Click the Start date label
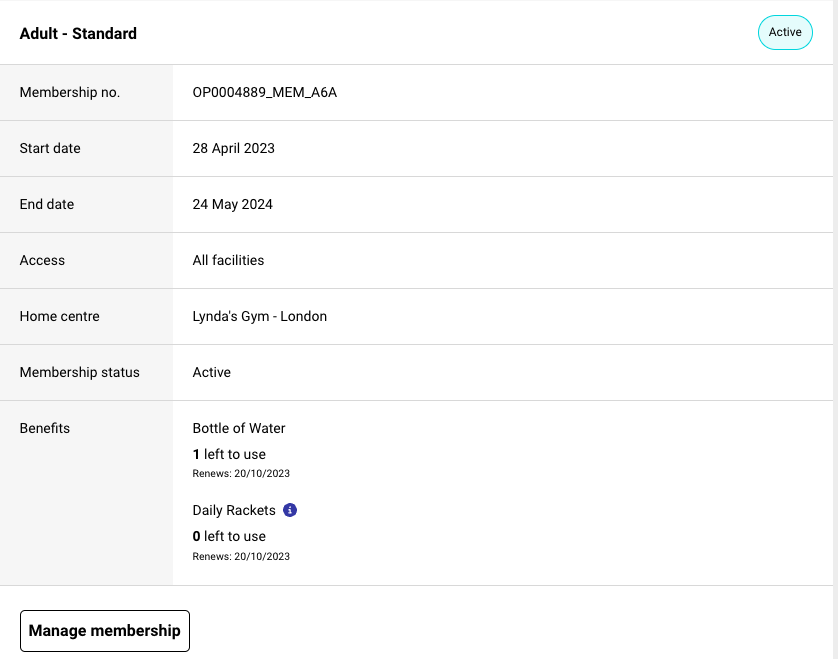 [50, 148]
